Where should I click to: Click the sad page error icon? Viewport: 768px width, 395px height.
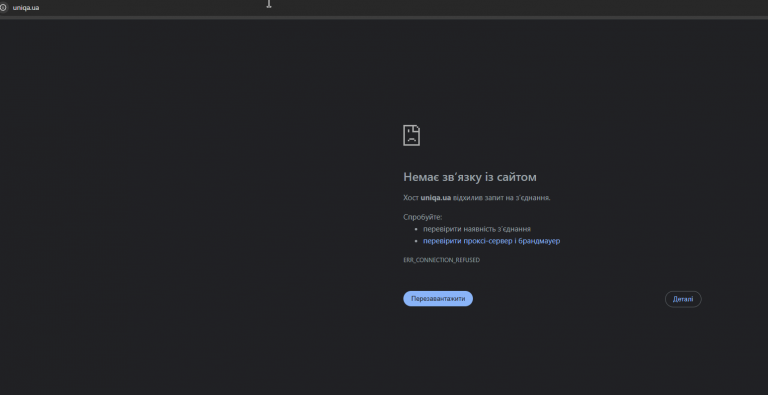(x=411, y=135)
